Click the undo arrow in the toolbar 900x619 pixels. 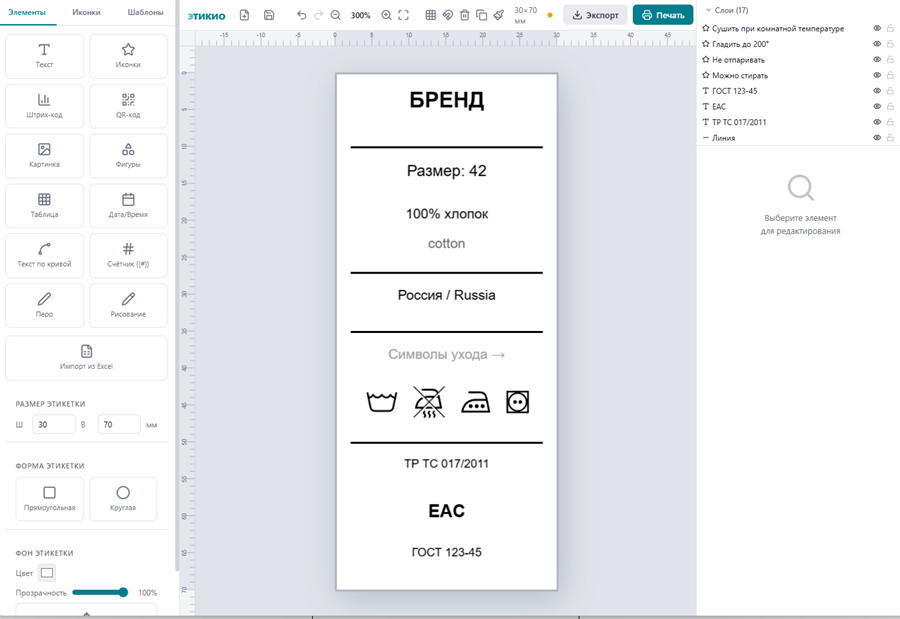click(x=302, y=16)
